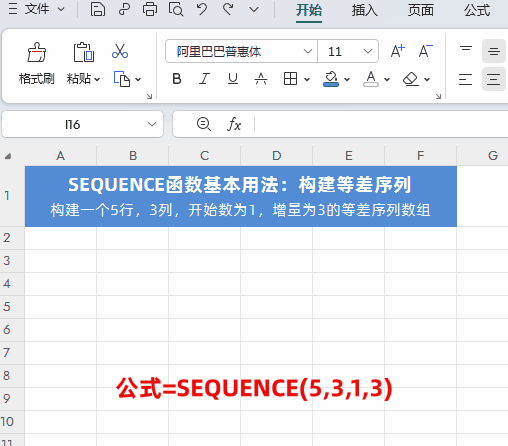This screenshot has width=508, height=446.
Task: Expand the Copy options dropdown arrow
Action: pos(138,79)
